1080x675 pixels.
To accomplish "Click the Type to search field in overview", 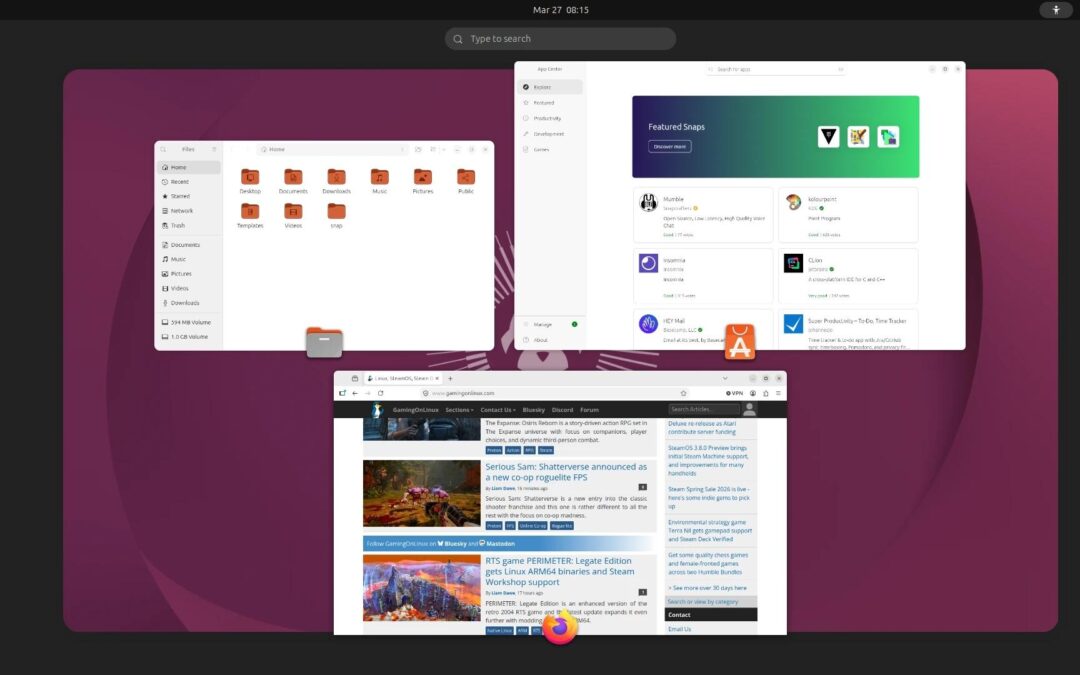I will [560, 39].
